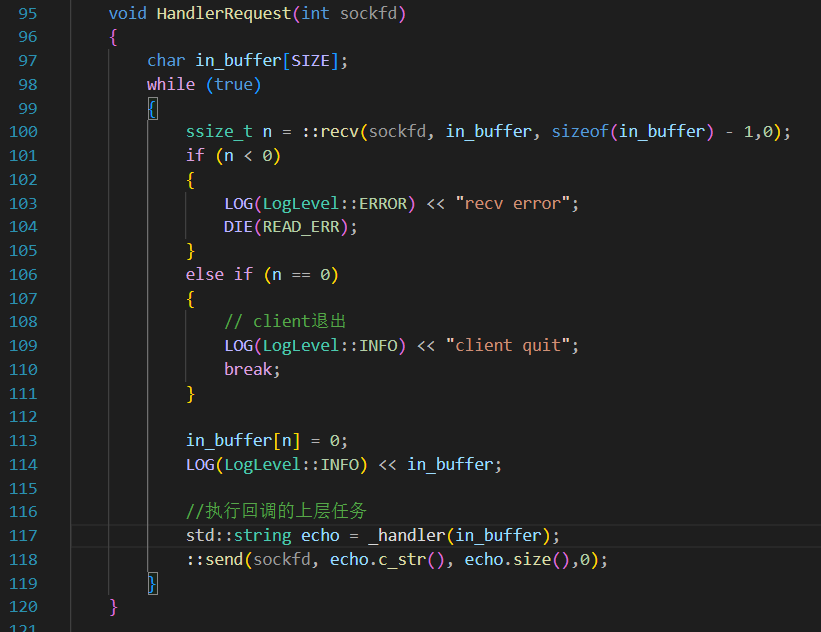This screenshot has width=821, height=632.
Task: Click the '// client退出' comment
Action: pyautogui.click(x=285, y=321)
